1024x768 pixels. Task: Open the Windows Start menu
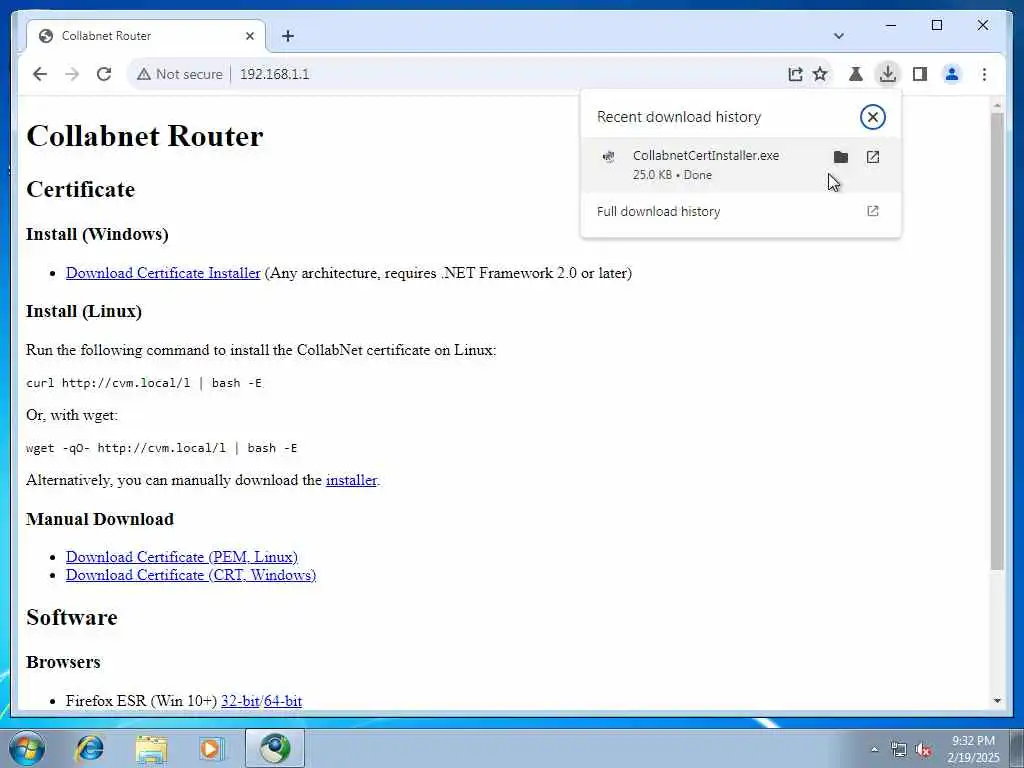pyautogui.click(x=26, y=748)
